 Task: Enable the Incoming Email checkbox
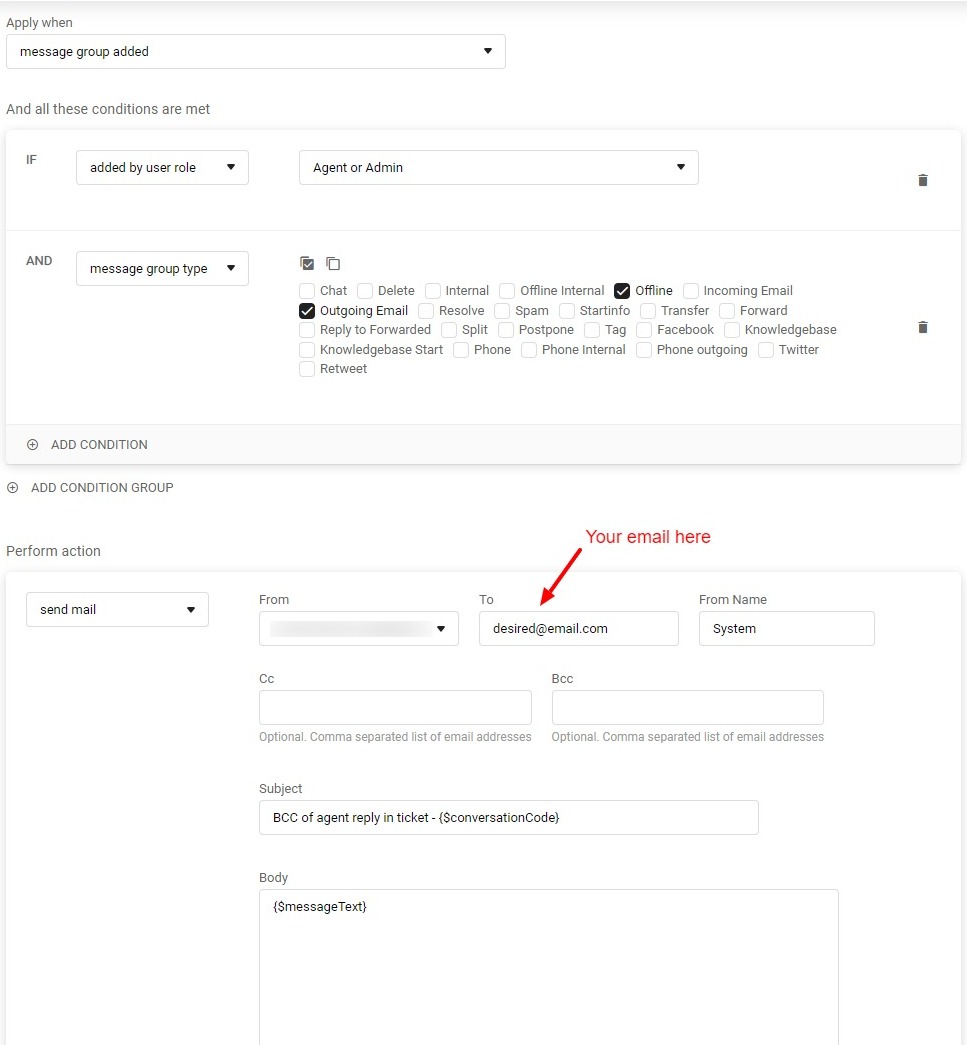pyautogui.click(x=691, y=291)
